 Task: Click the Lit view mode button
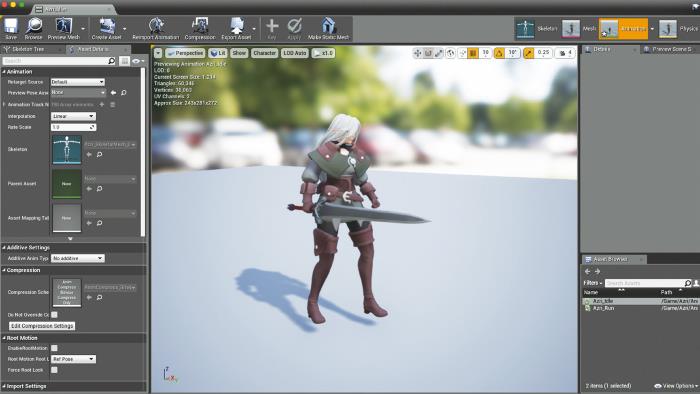[218, 53]
